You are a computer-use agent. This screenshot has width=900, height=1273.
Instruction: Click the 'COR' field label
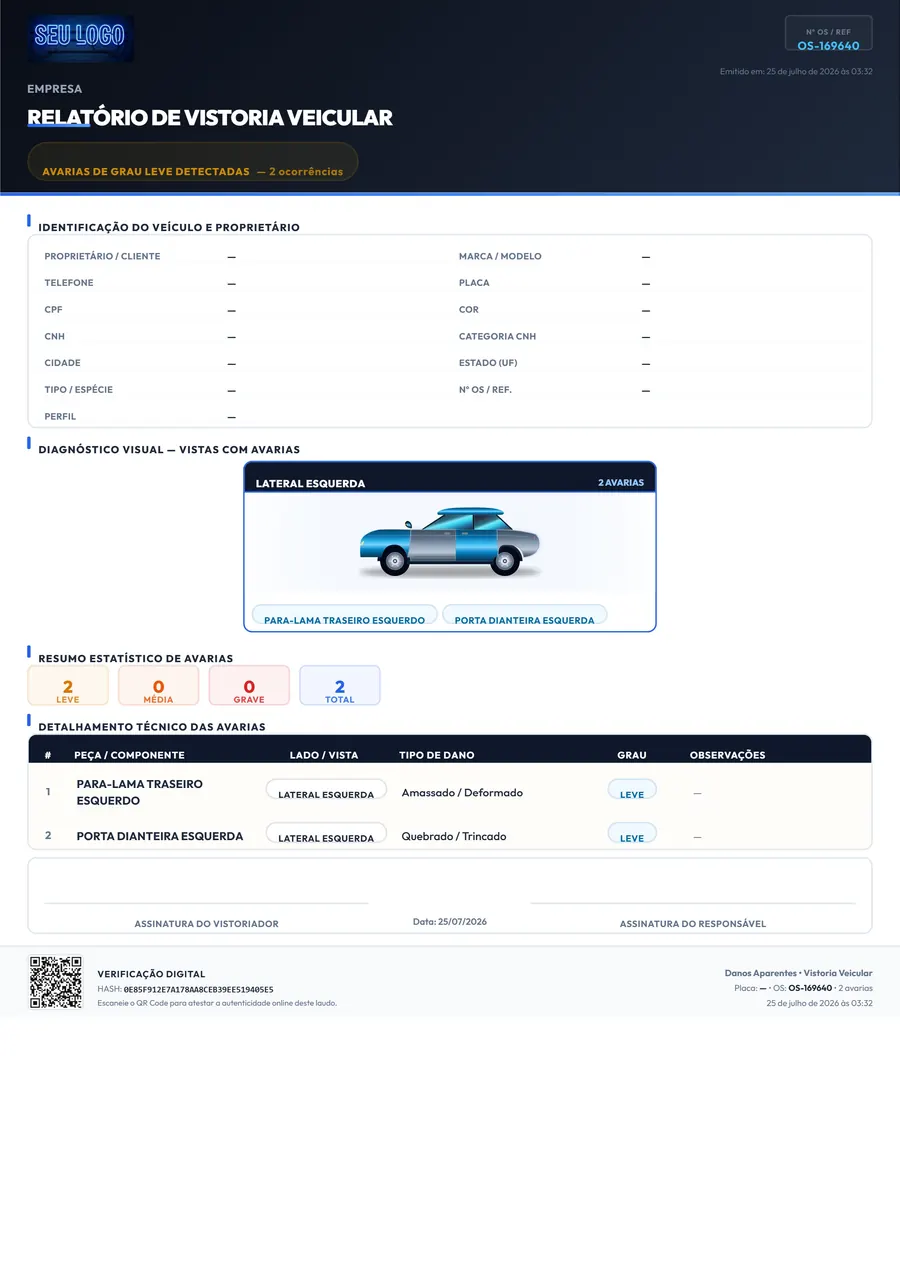[x=469, y=310]
